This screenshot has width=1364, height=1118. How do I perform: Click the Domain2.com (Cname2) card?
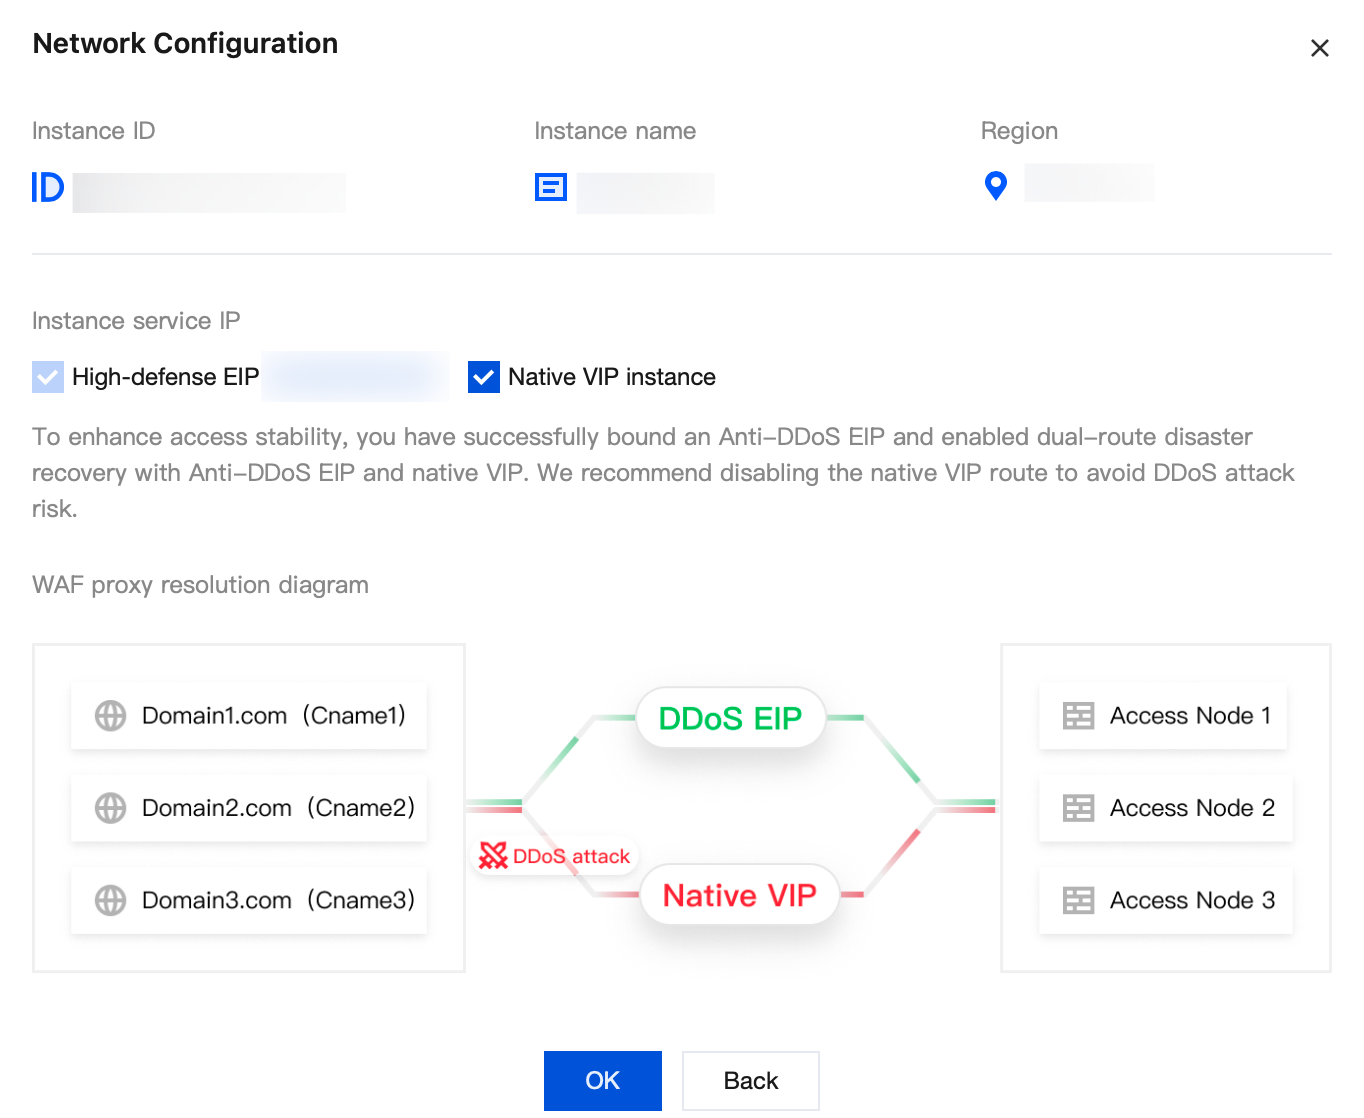[x=249, y=808]
